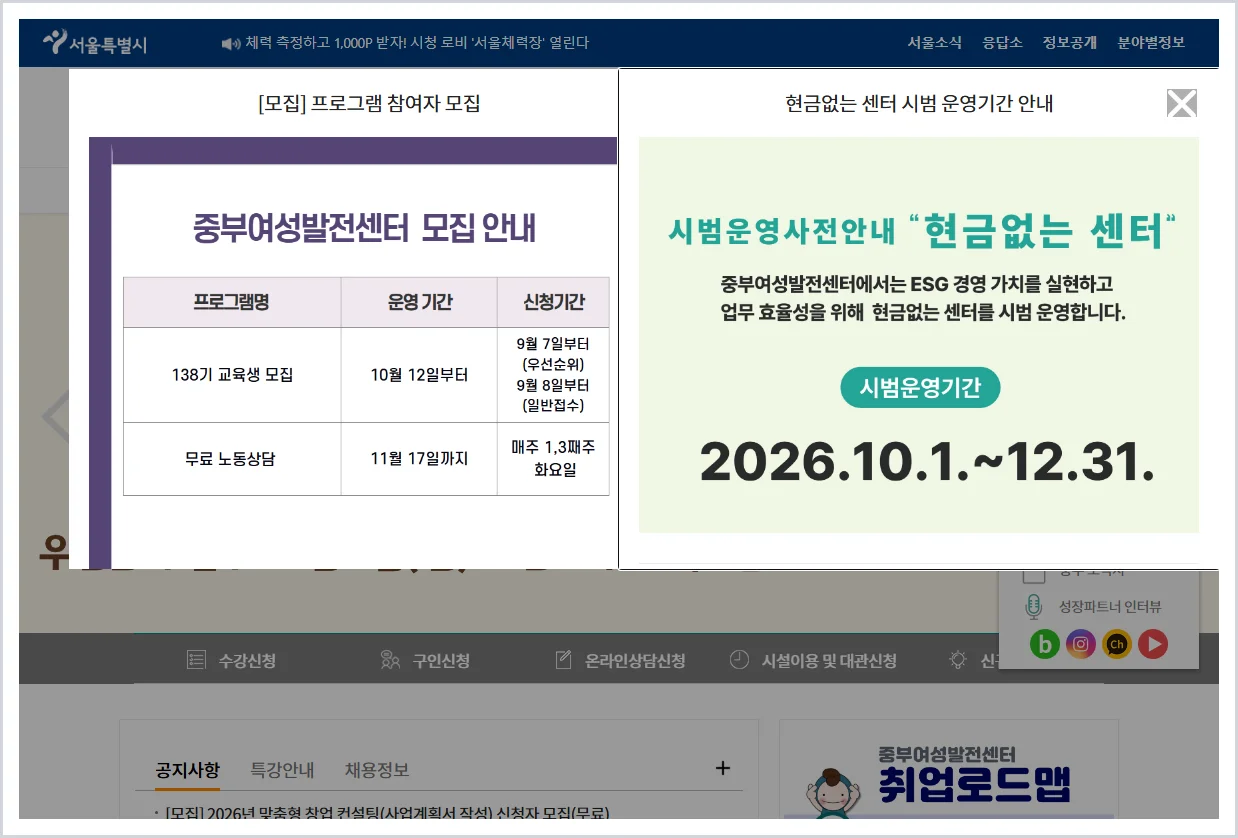Click the clock icon for 시설이용 및 대관신청
The image size is (1238, 838).
[739, 660]
